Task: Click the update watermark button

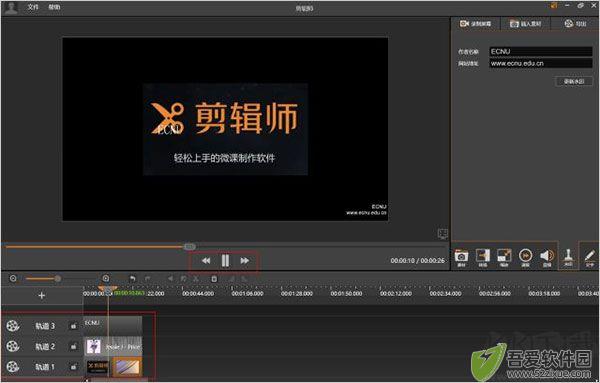Action: pyautogui.click(x=574, y=81)
